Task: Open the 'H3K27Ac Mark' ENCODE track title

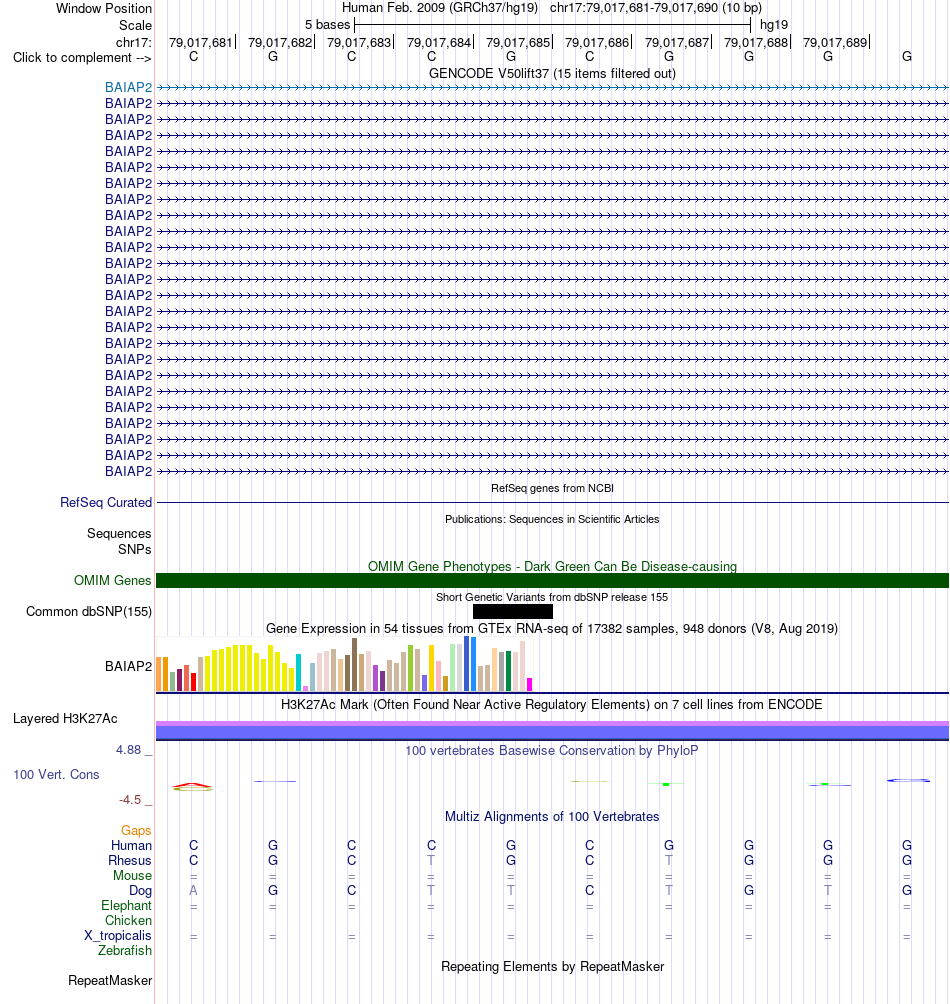Action: pos(552,705)
